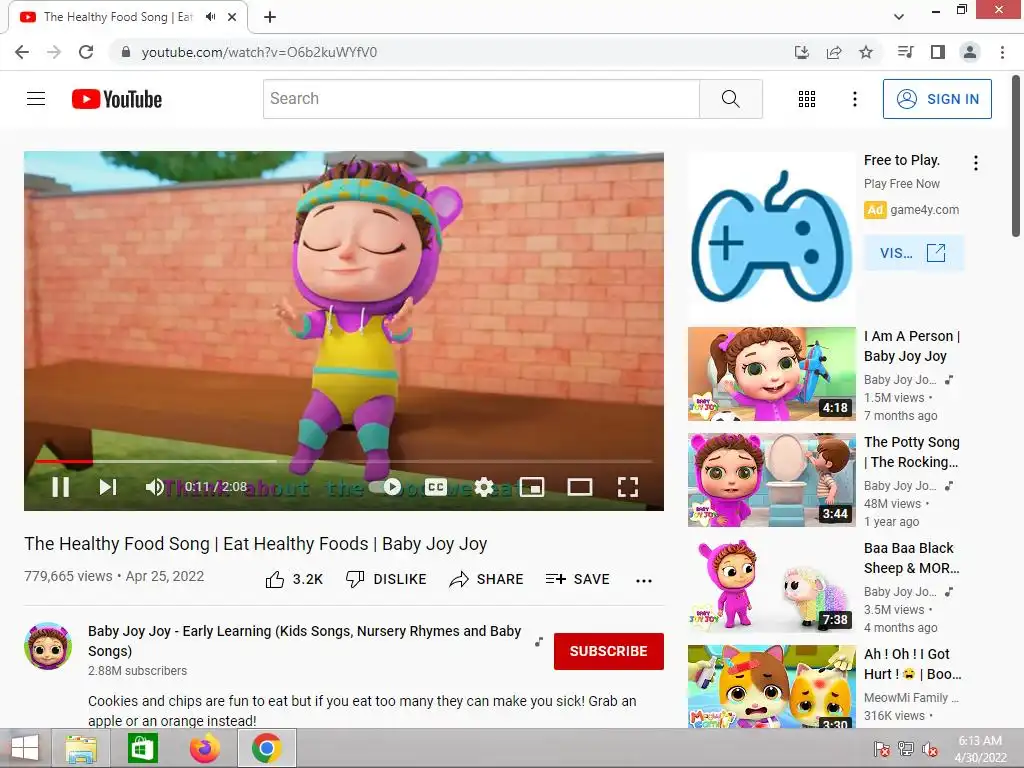
Task: Open the YouTube settings three-dot menu
Action: (x=854, y=99)
